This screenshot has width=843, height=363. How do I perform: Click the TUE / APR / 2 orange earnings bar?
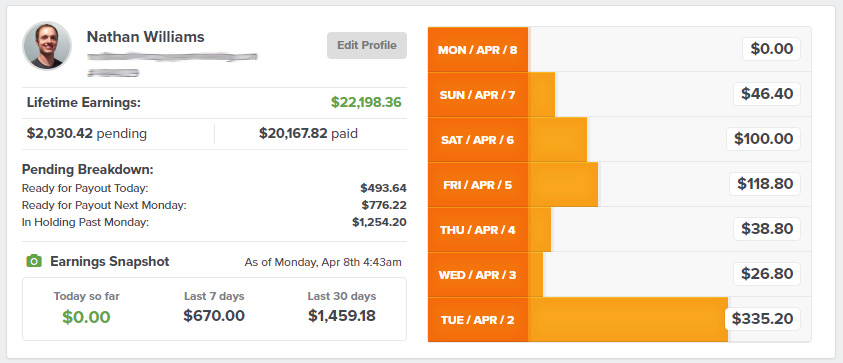click(627, 319)
